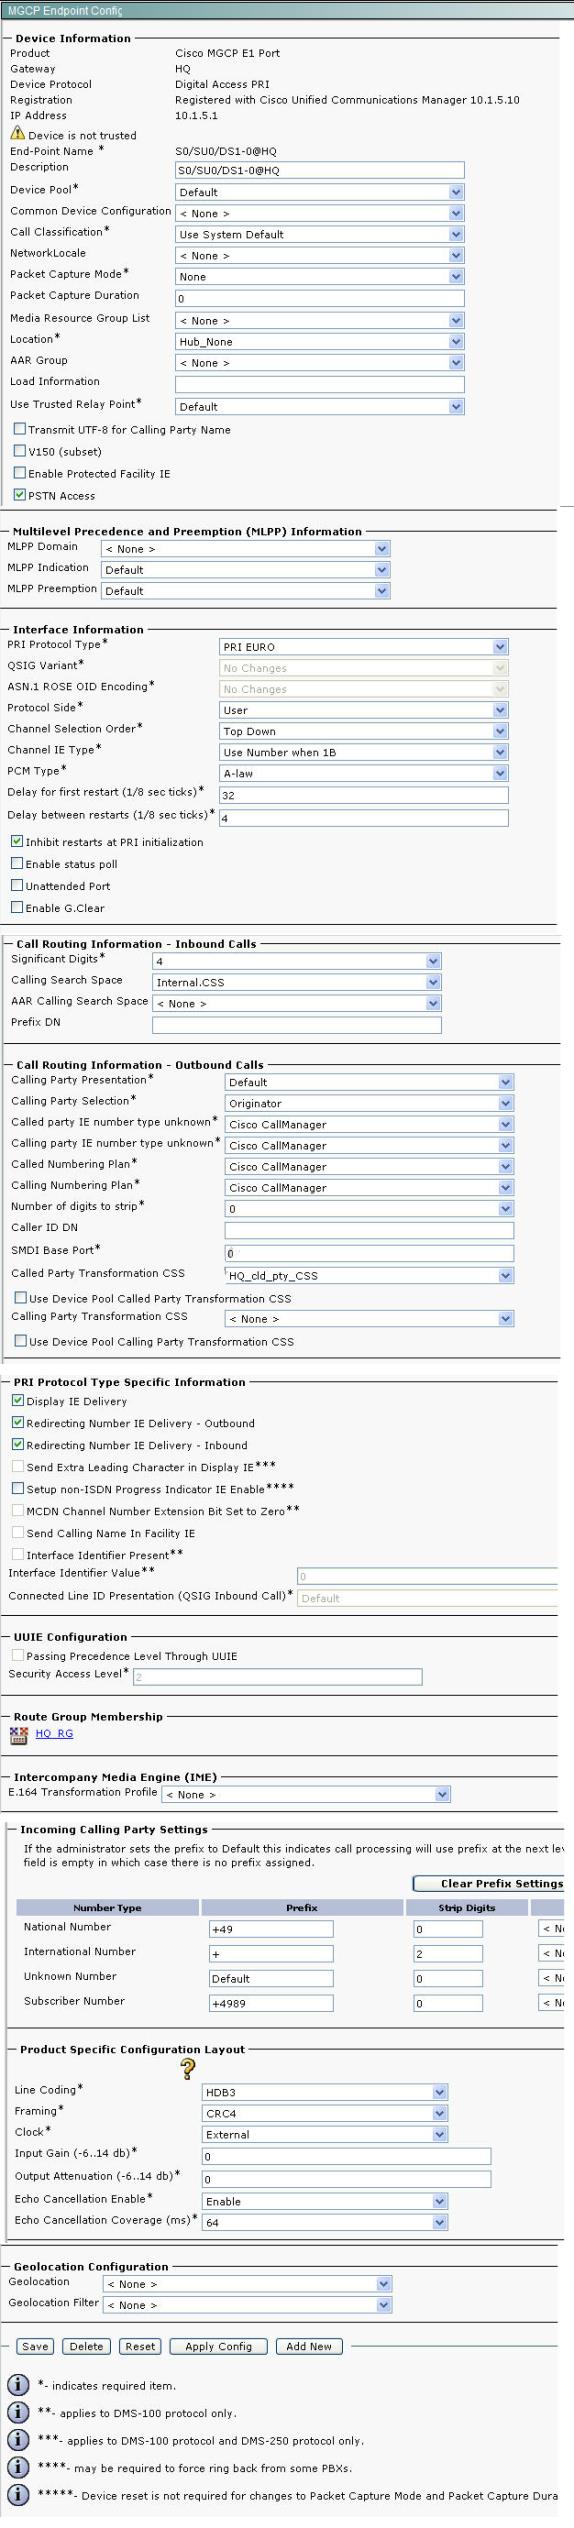Check Use Device Pool Calling Party Transformation CSS

click(x=21, y=1341)
